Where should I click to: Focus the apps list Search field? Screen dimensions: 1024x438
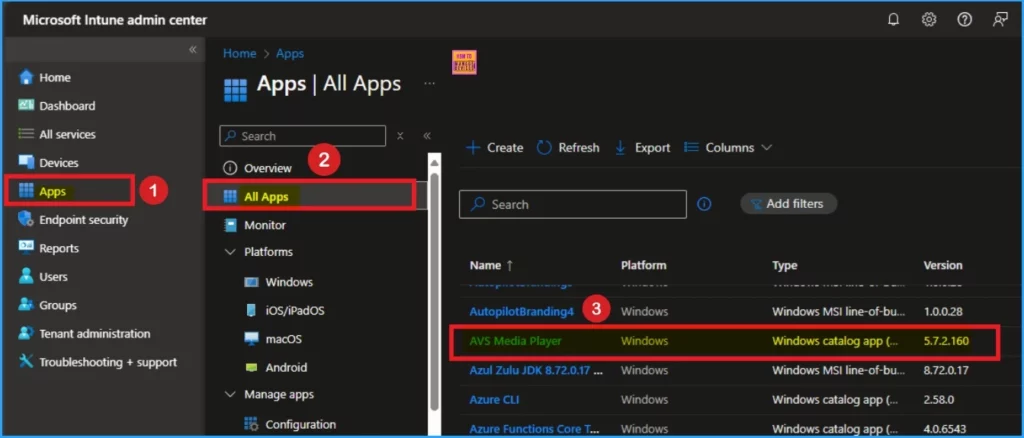[x=573, y=204]
